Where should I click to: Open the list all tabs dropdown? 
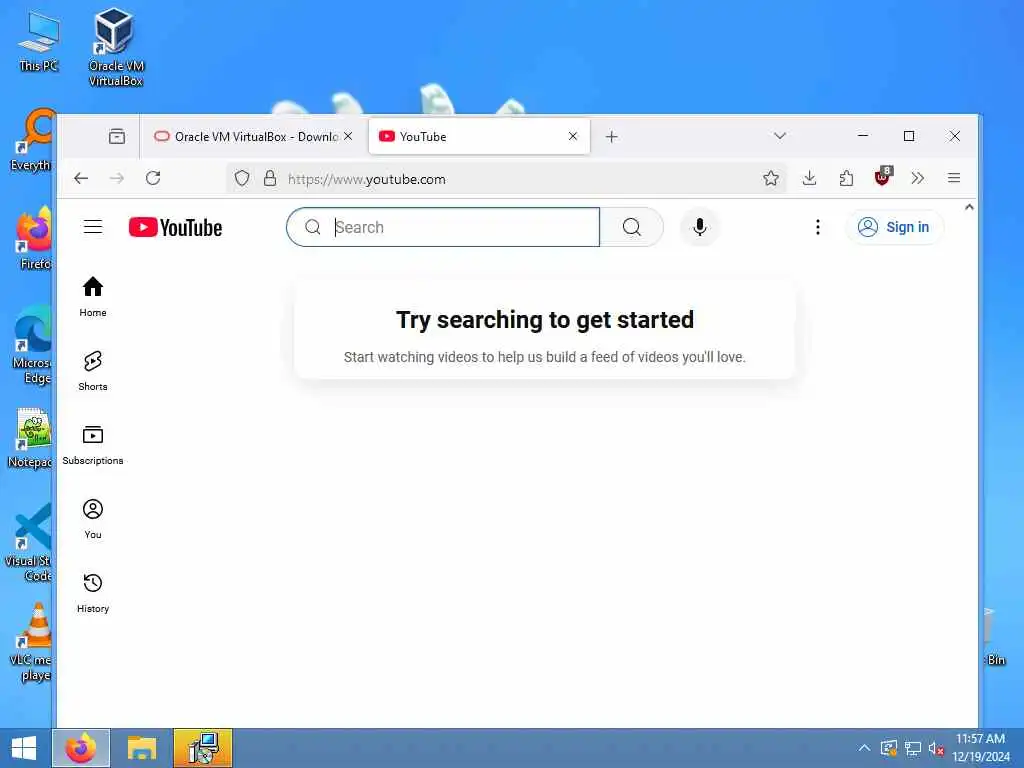tap(780, 136)
